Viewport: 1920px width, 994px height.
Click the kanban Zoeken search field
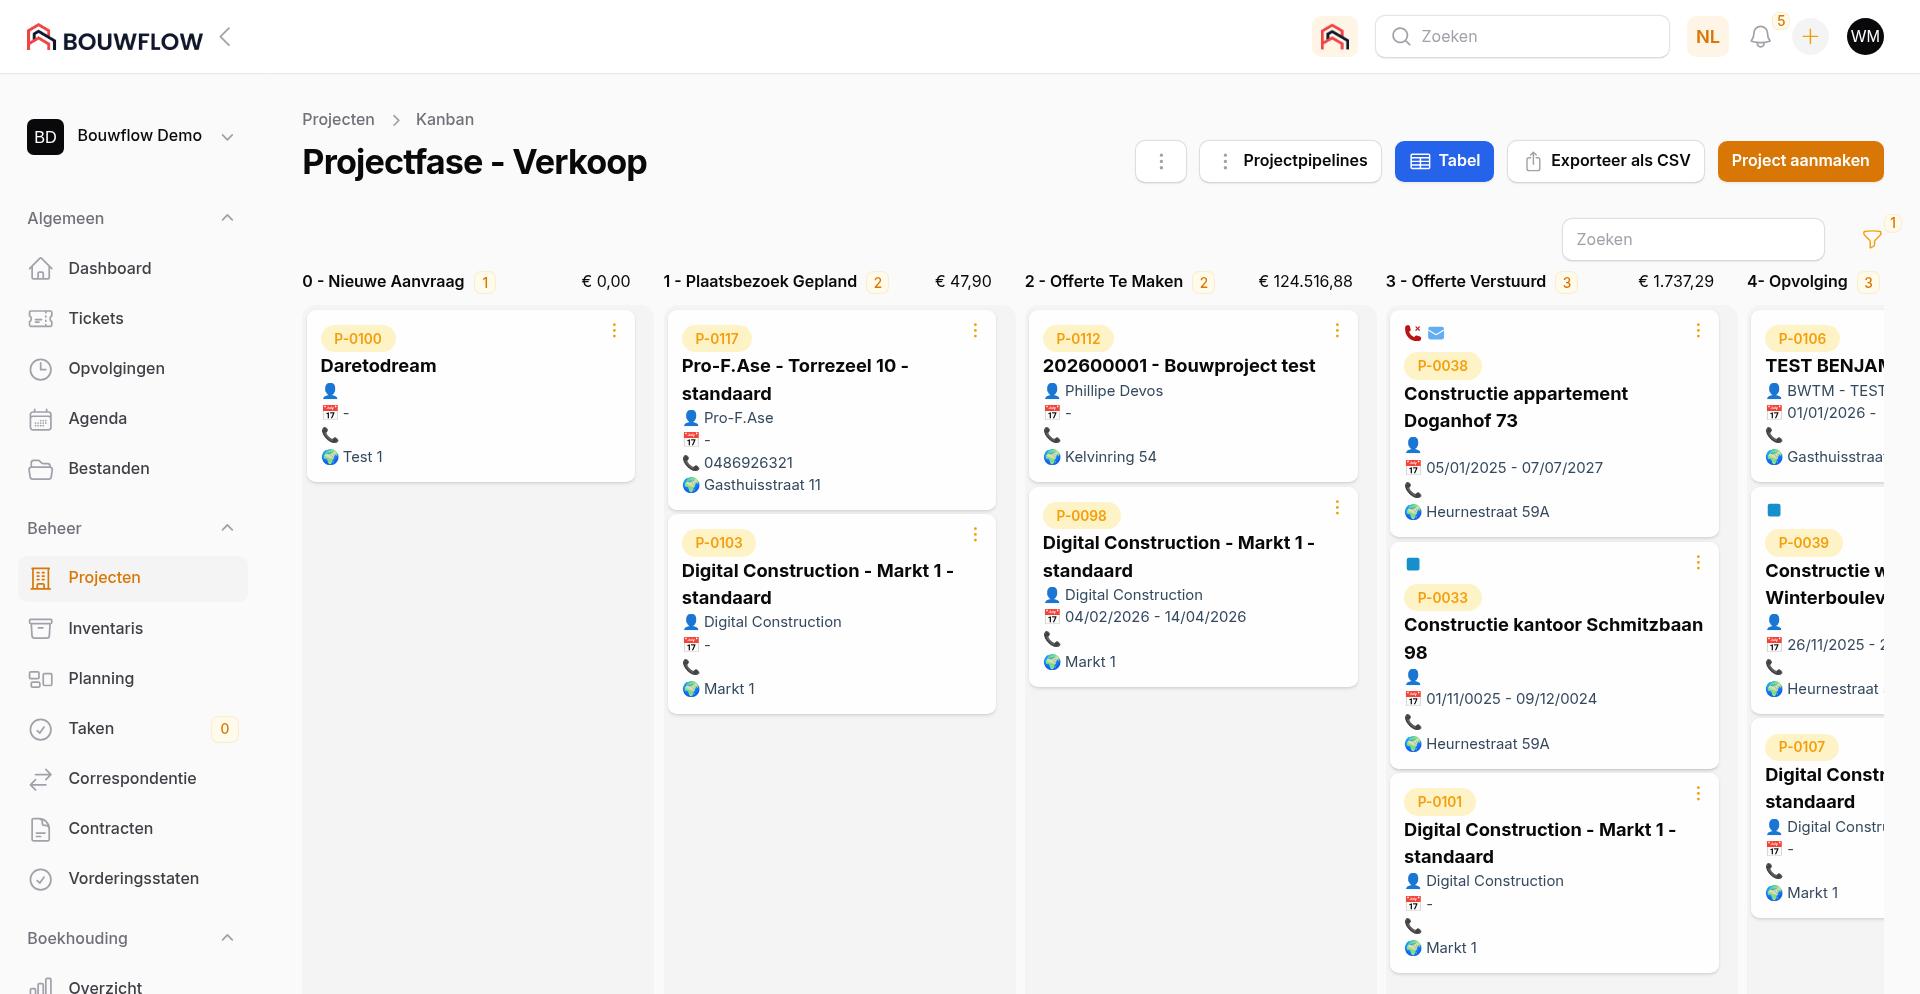coord(1692,239)
